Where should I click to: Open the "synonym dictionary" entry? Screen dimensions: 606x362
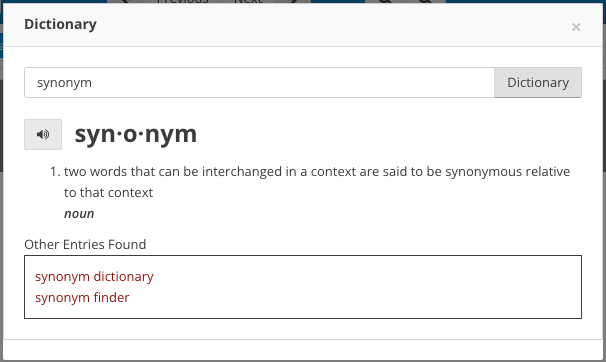pyautogui.click(x=94, y=277)
